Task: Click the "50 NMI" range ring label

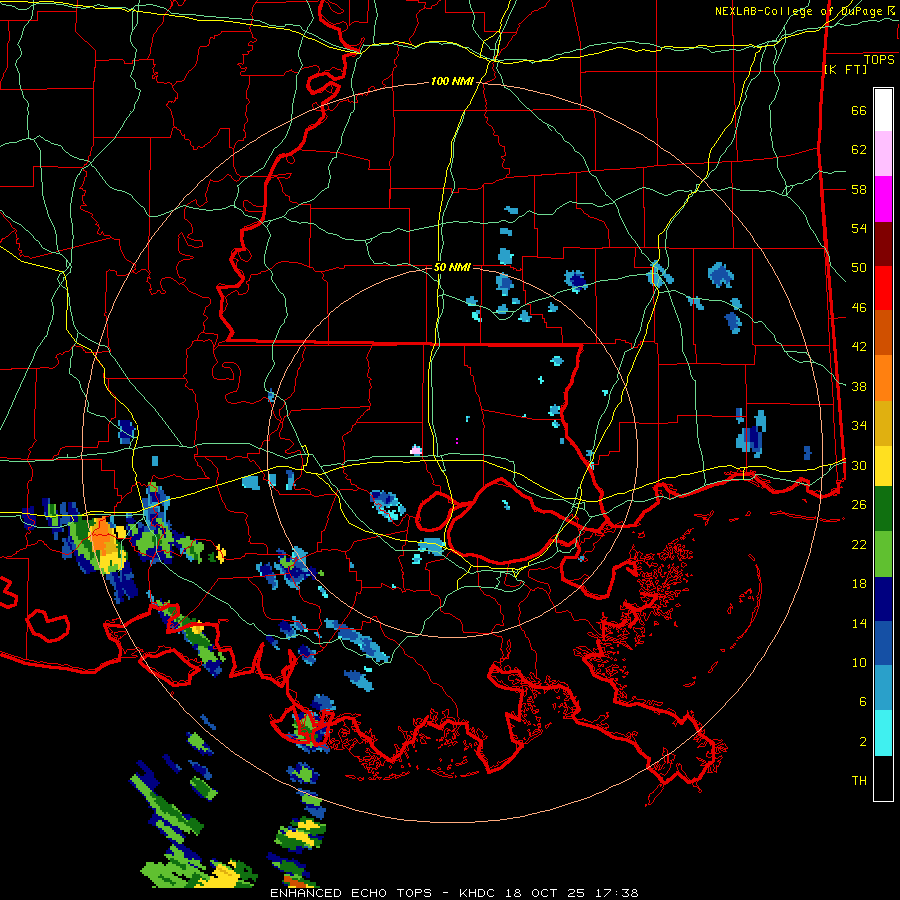Action: tap(452, 267)
